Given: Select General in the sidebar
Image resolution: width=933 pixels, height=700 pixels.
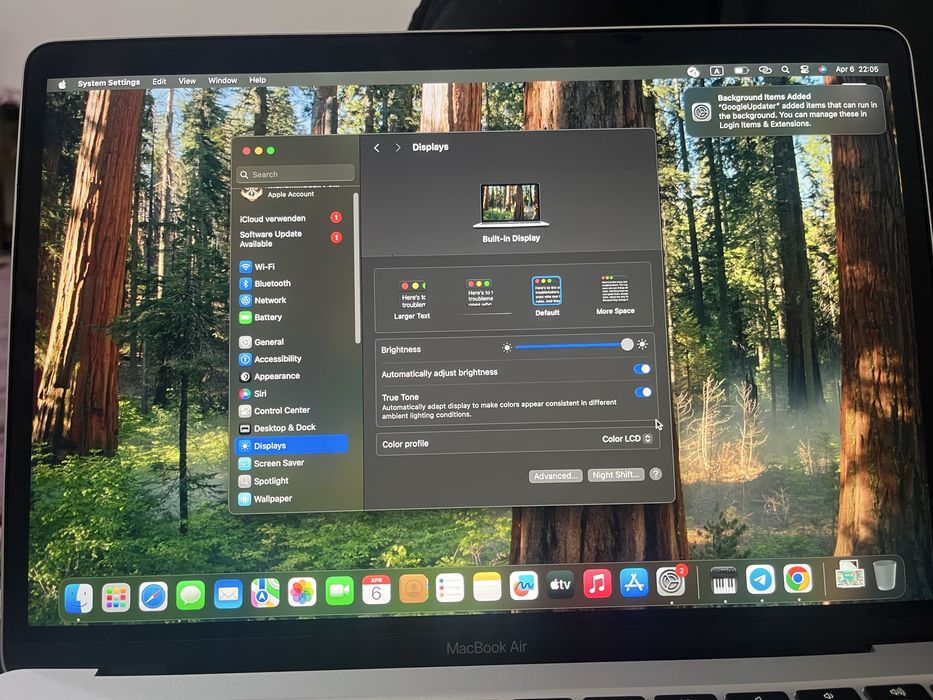Looking at the screenshot, I should [x=261, y=342].
